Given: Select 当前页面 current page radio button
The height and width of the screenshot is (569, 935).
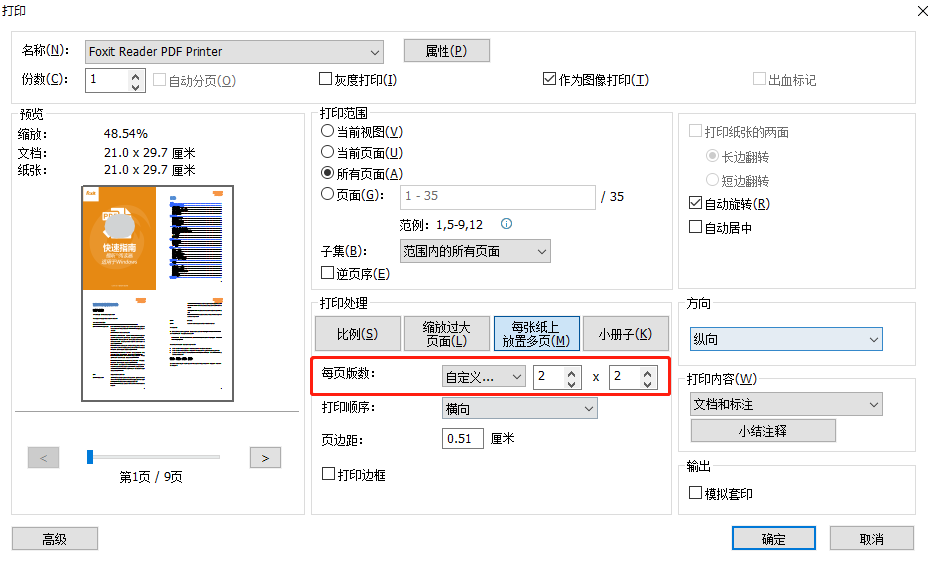Looking at the screenshot, I should (x=327, y=152).
